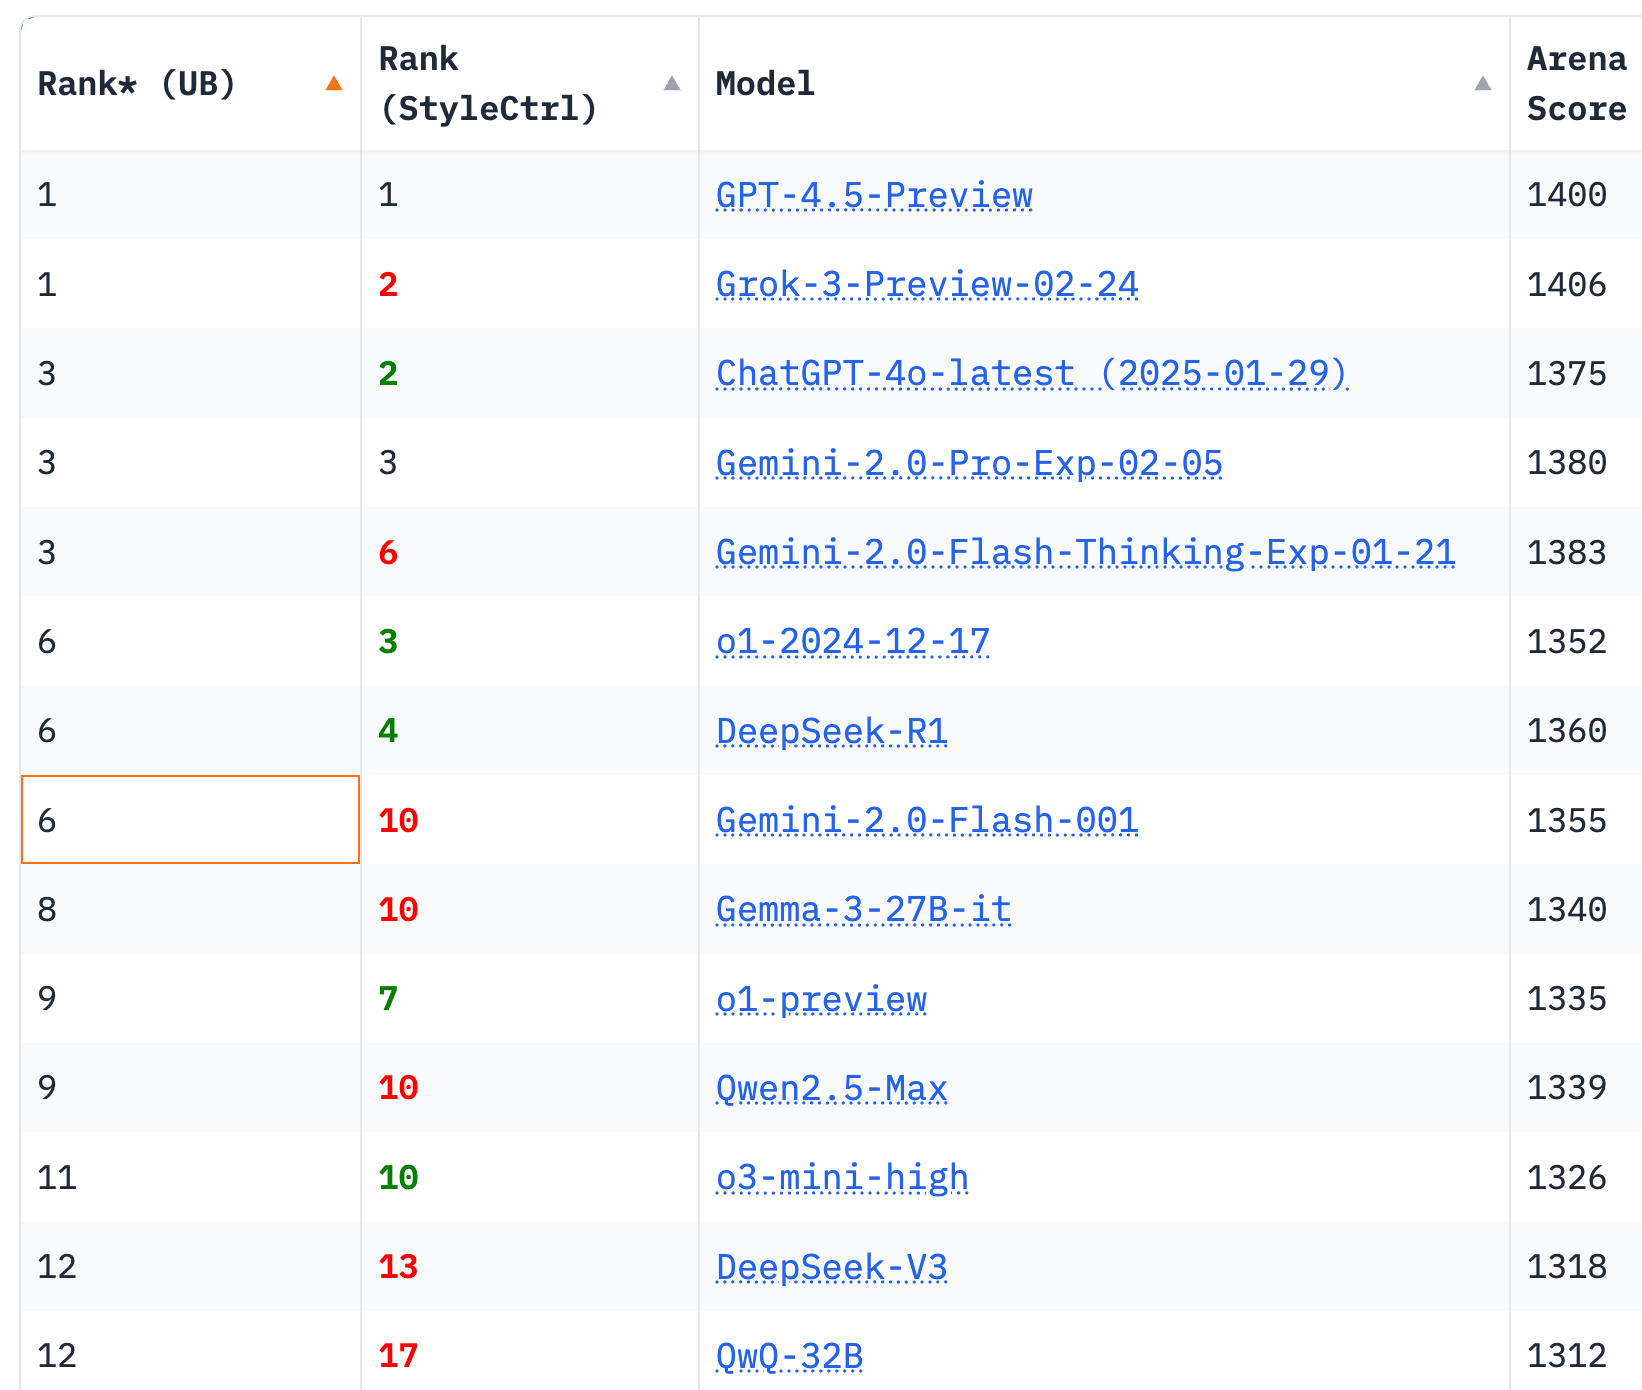
Task: Select the Arena Score column header
Action: (1576, 84)
